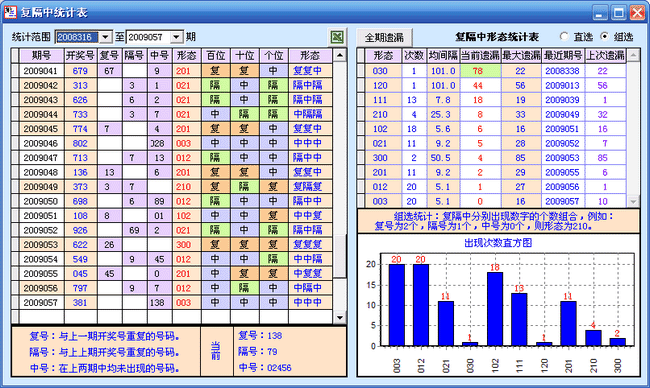Minimize the window
The height and width of the screenshot is (388, 650).
pos(600,12)
